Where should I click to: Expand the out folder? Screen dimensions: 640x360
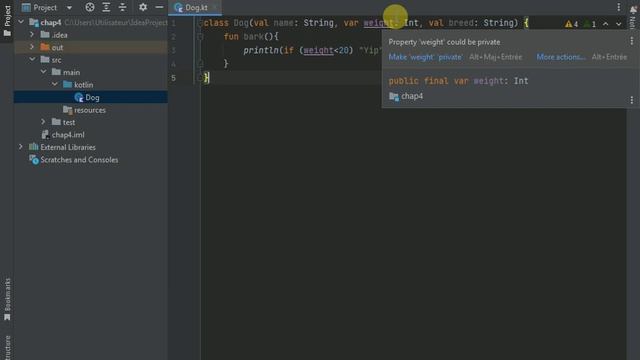click(x=32, y=47)
